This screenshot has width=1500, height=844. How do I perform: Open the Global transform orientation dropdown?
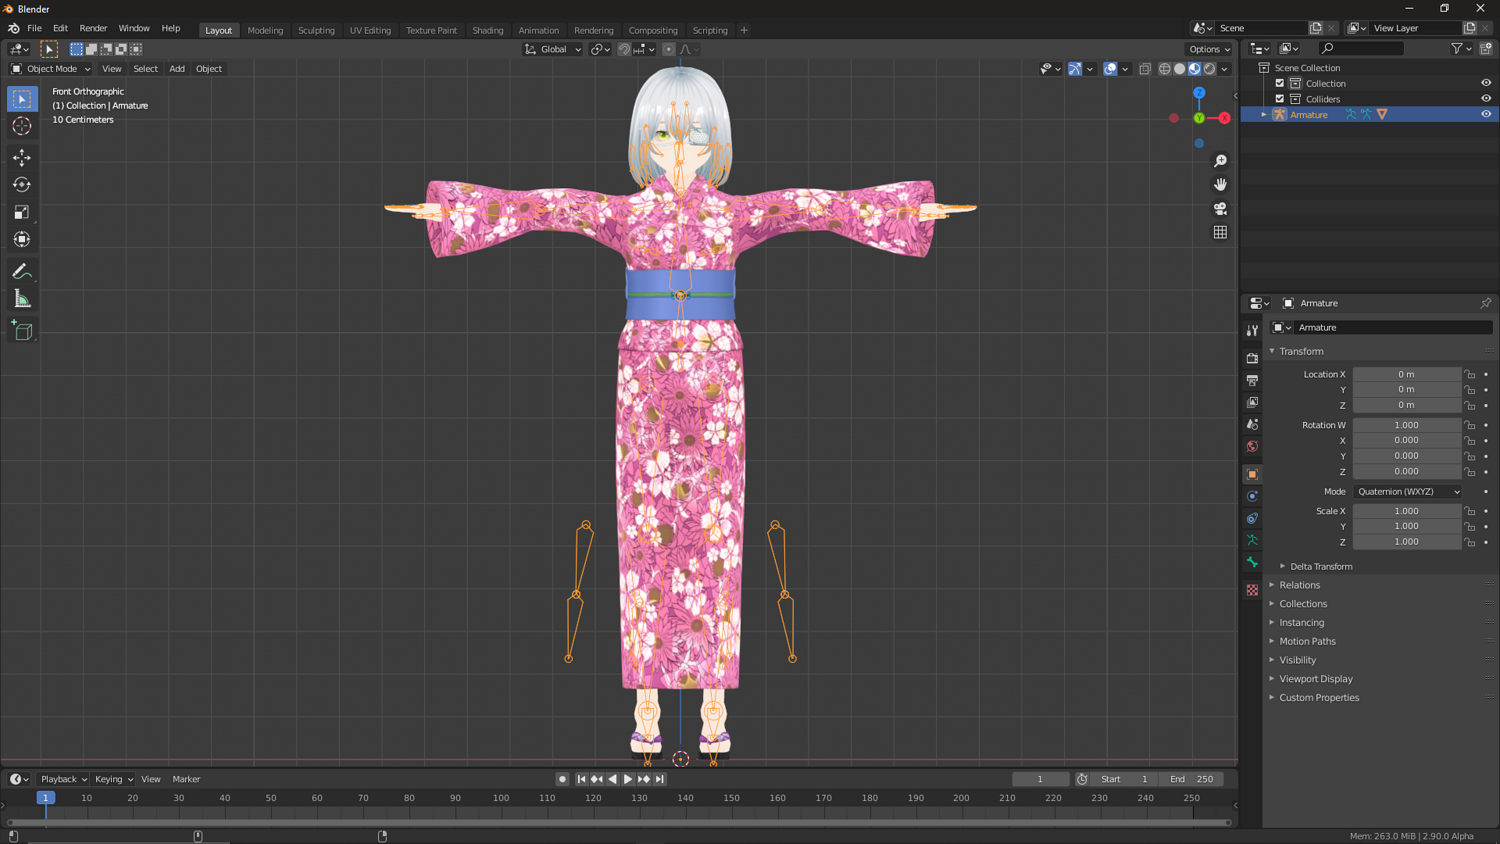coord(553,49)
